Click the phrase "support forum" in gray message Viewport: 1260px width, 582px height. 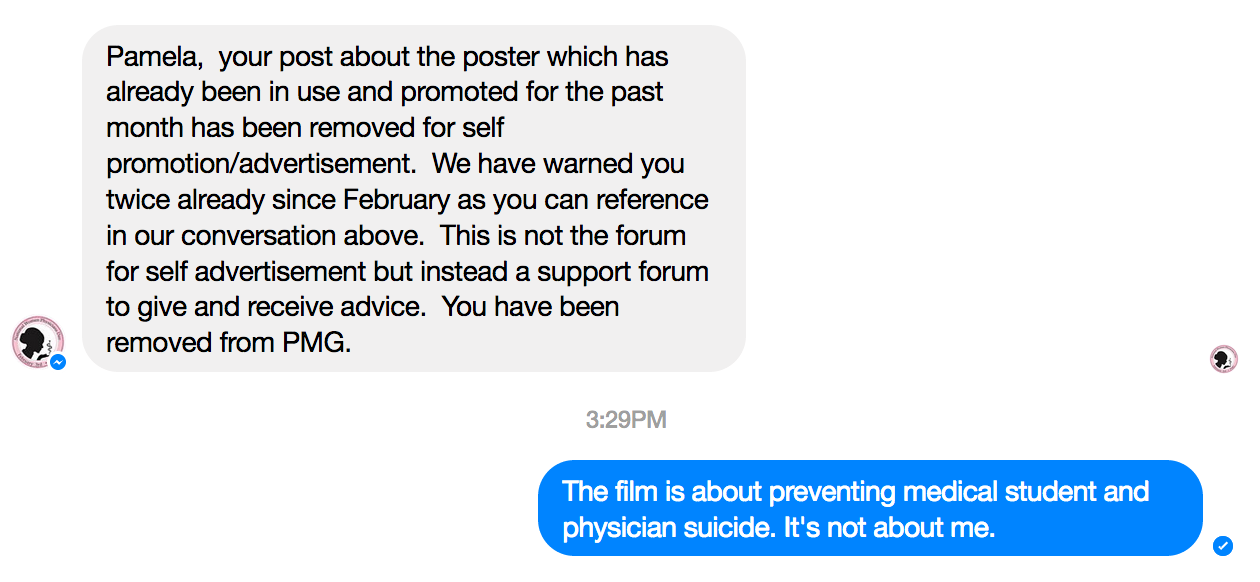coord(623,271)
